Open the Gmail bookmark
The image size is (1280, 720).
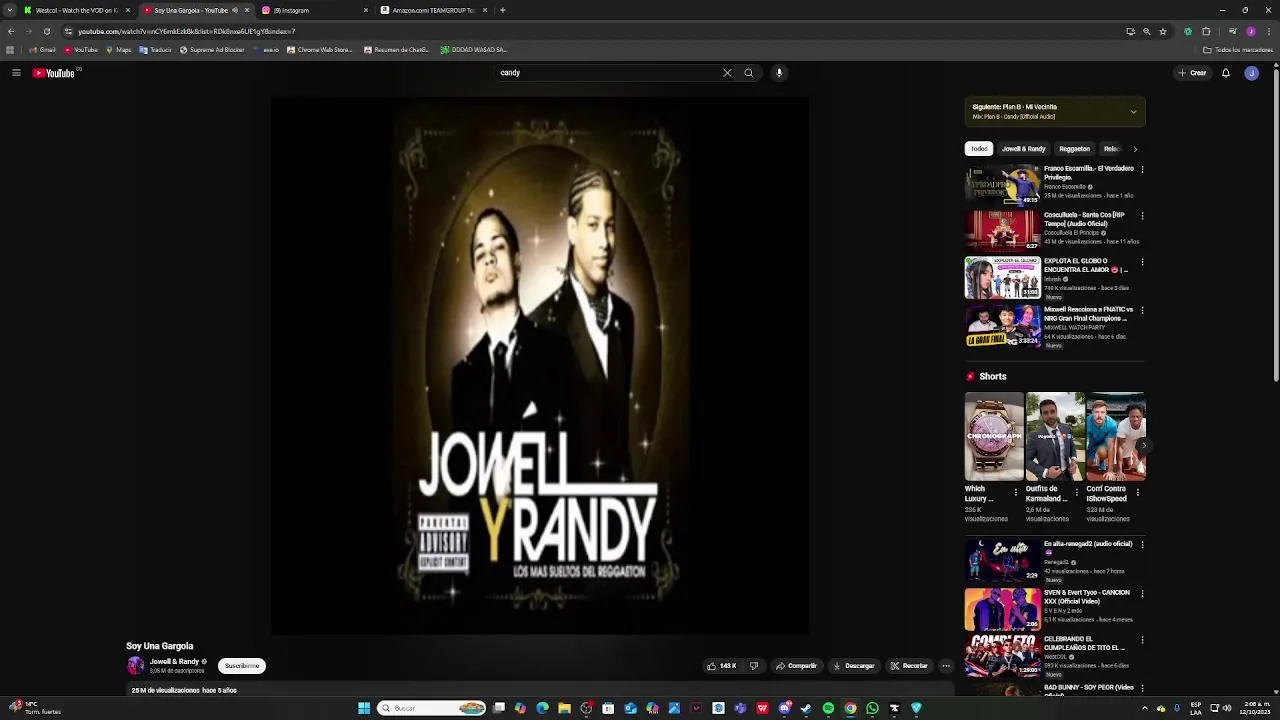tap(42, 50)
